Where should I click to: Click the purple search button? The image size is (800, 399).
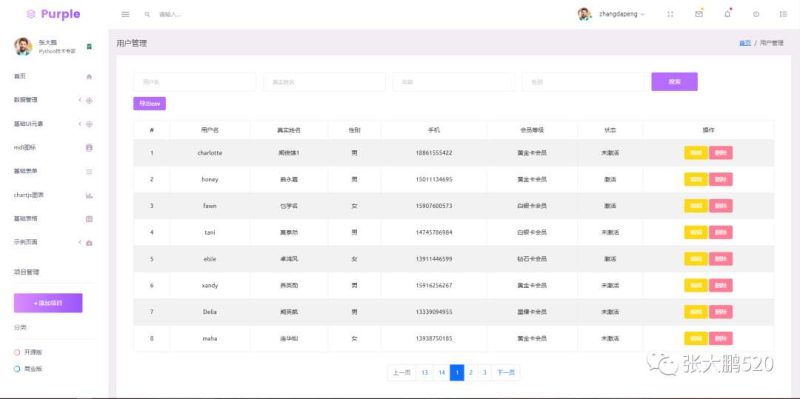[x=674, y=82]
